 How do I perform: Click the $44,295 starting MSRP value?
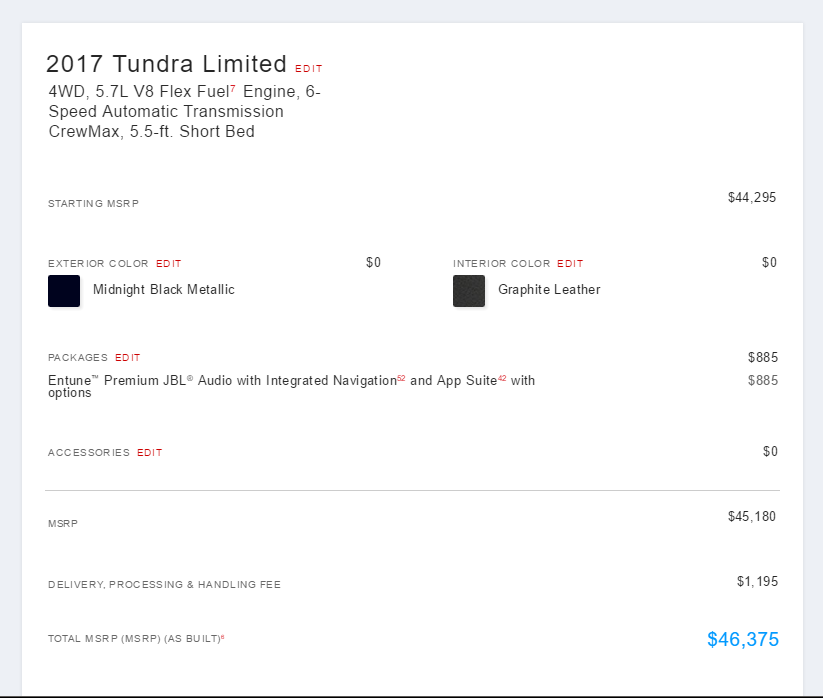[752, 197]
